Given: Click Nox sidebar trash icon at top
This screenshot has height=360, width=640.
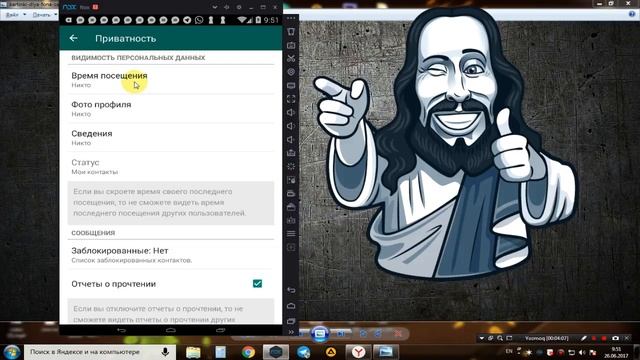Looking at the screenshot, I should pos(291,31).
